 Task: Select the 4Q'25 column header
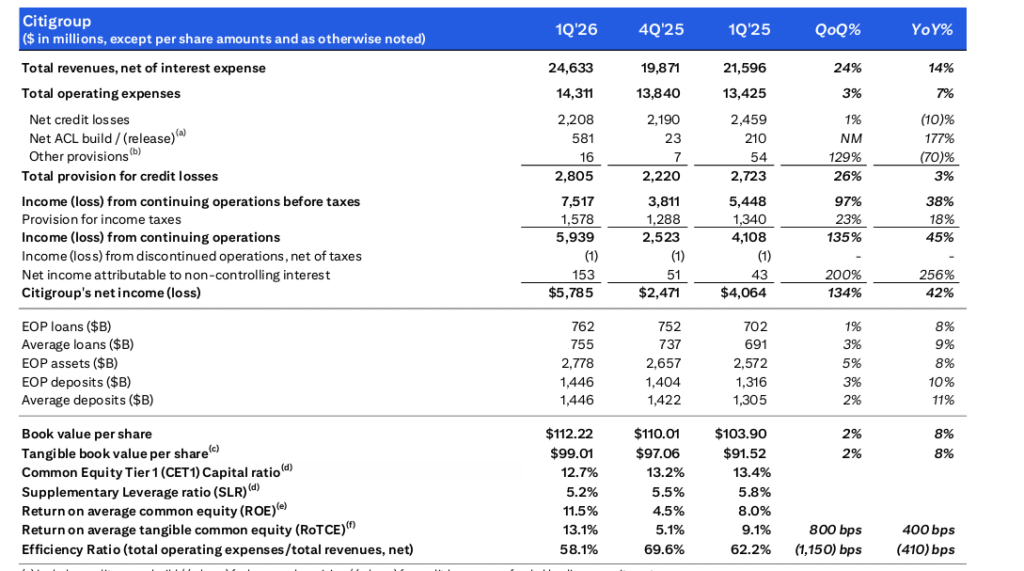(662, 29)
